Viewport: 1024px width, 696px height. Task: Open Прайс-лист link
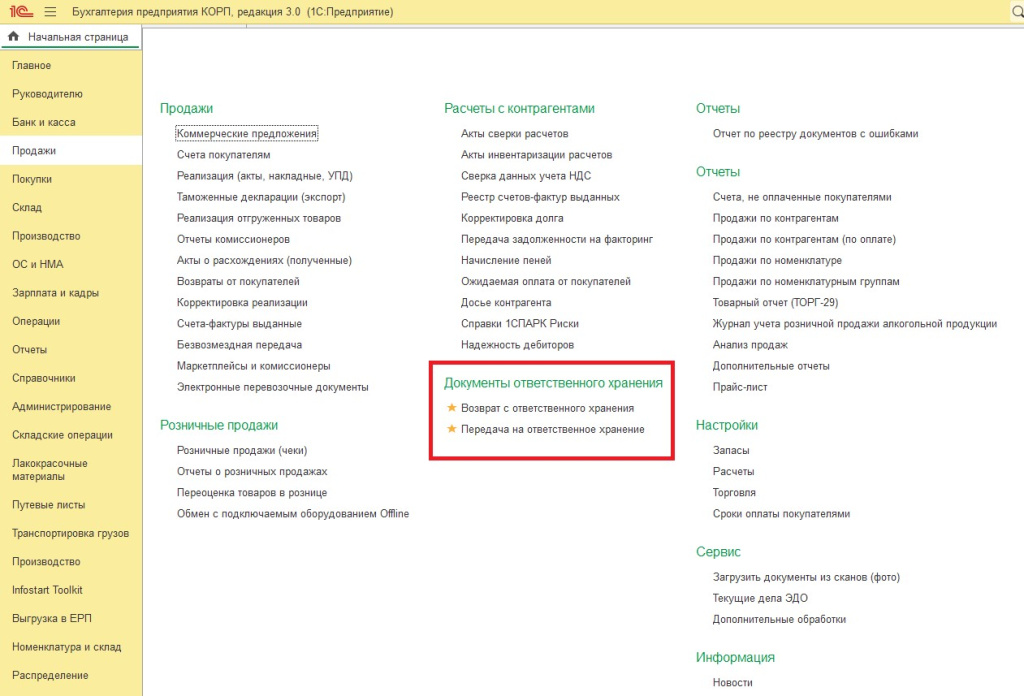[740, 387]
